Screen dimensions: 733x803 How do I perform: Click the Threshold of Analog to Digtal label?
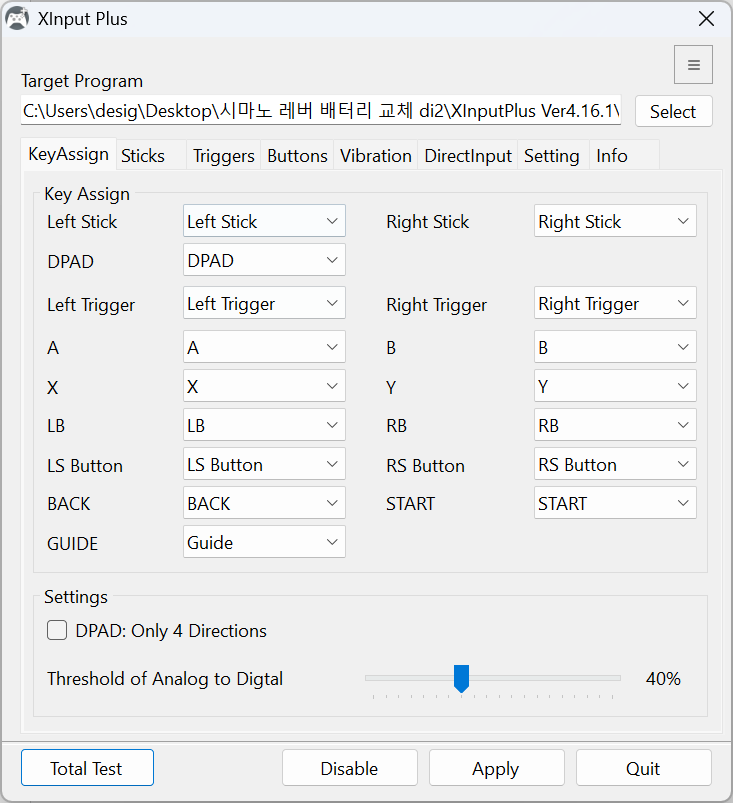click(165, 679)
